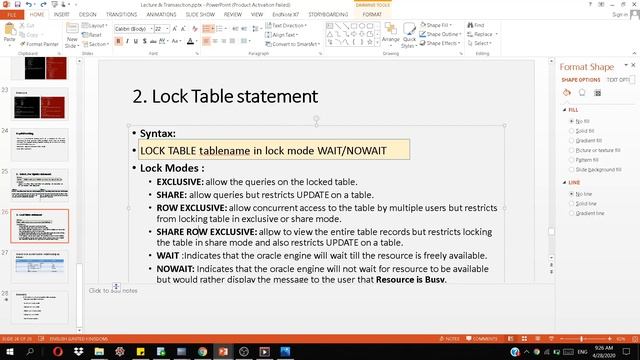
Task: Clear all formatting
Action: [x=195, y=29]
